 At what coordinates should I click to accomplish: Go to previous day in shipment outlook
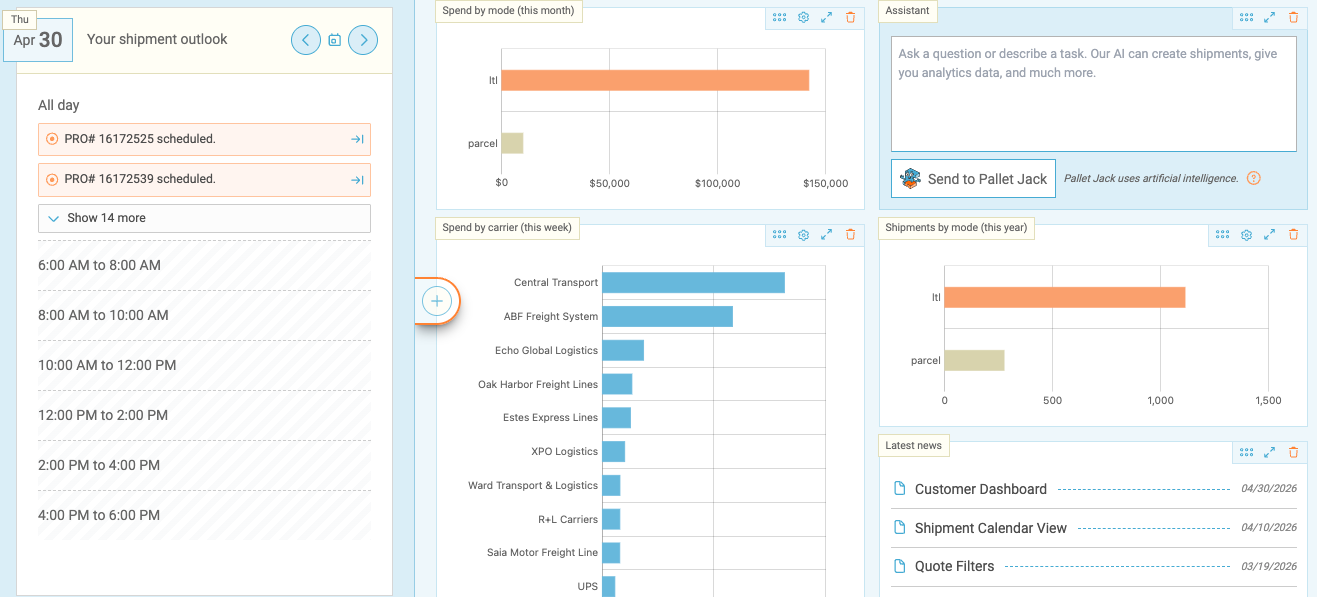(306, 40)
